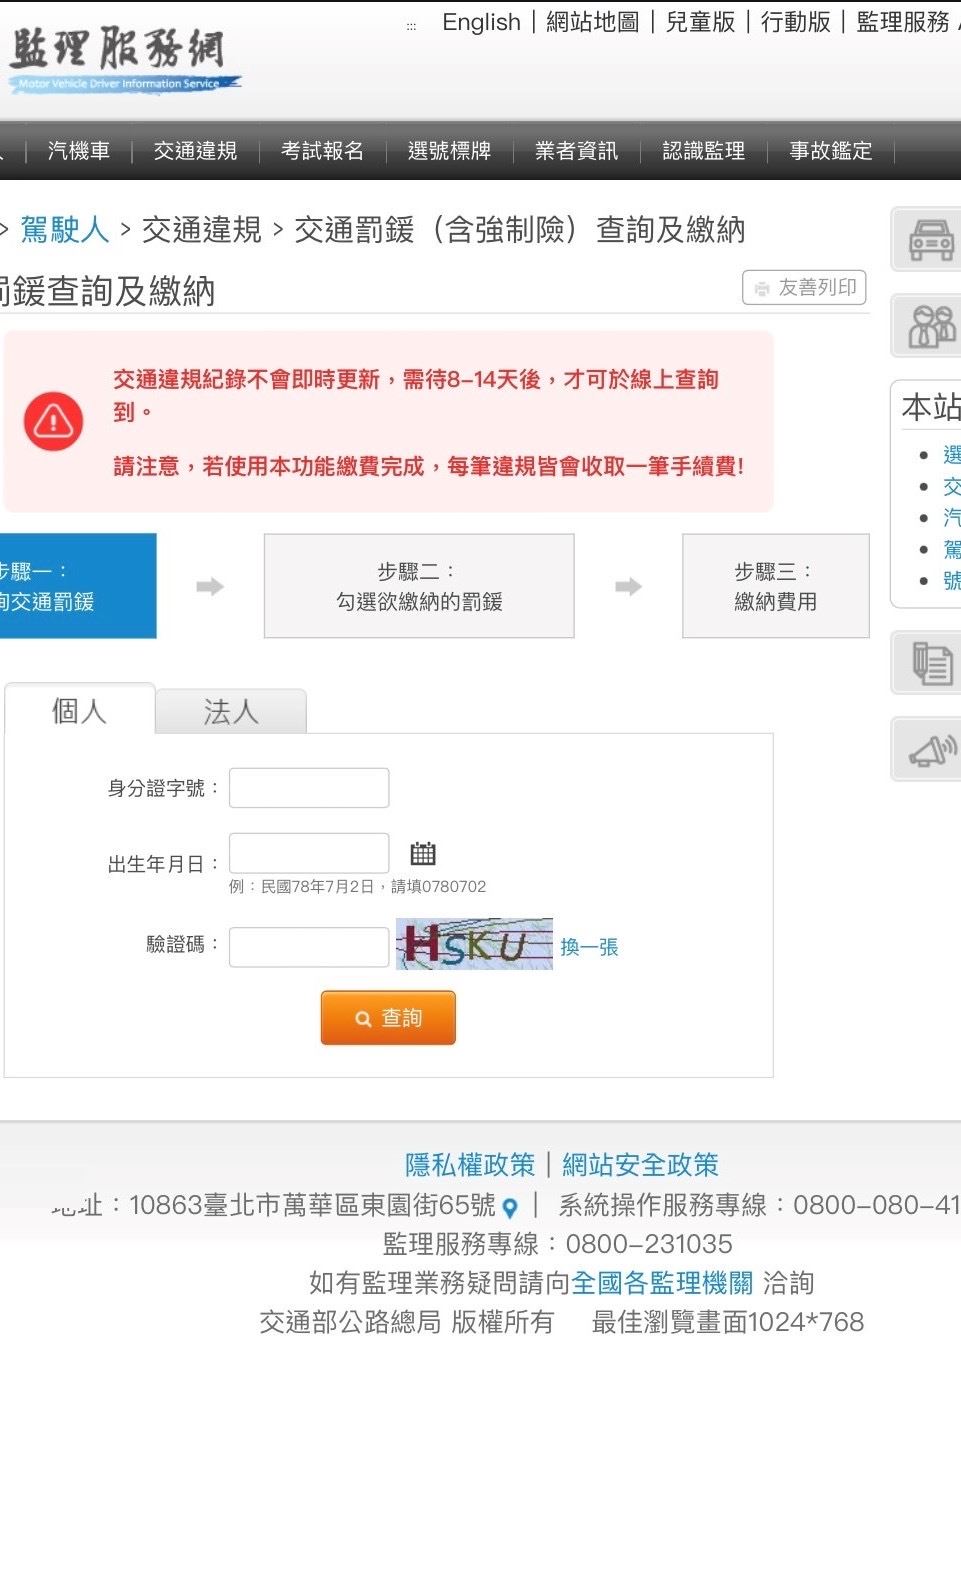Click the documents icon in right sidebar
961x1594 pixels.
(930, 663)
